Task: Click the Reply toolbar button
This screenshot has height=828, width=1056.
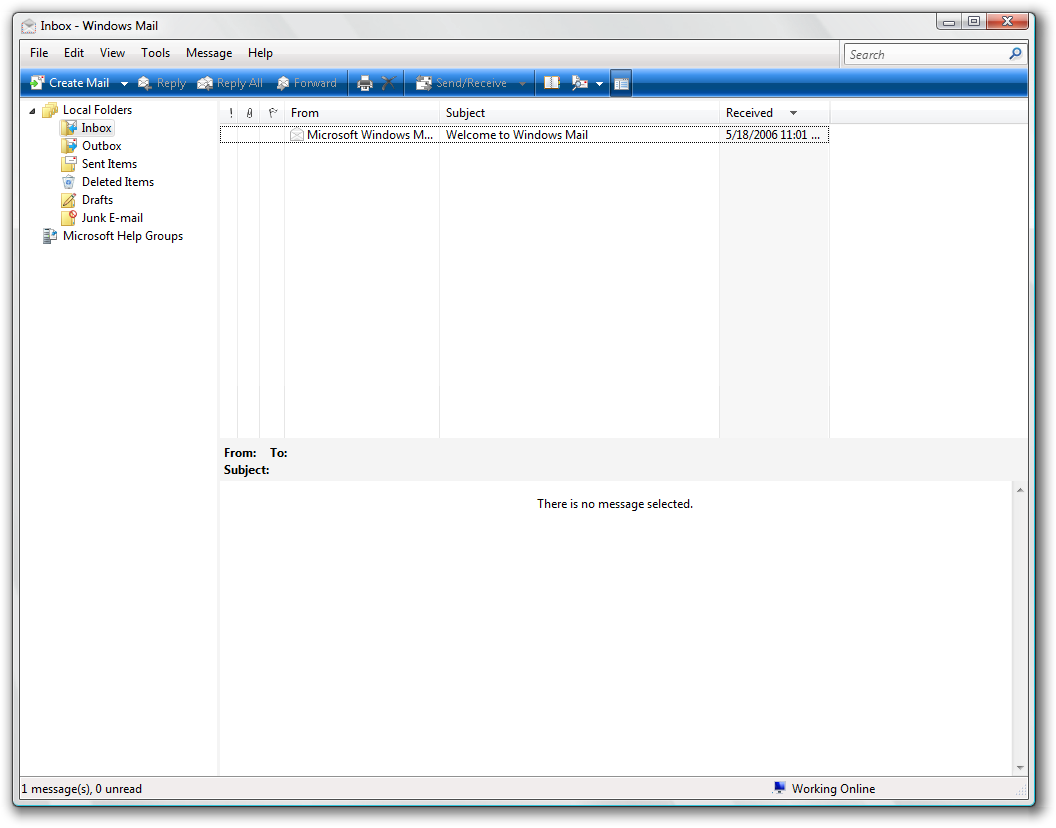Action: pyautogui.click(x=162, y=83)
